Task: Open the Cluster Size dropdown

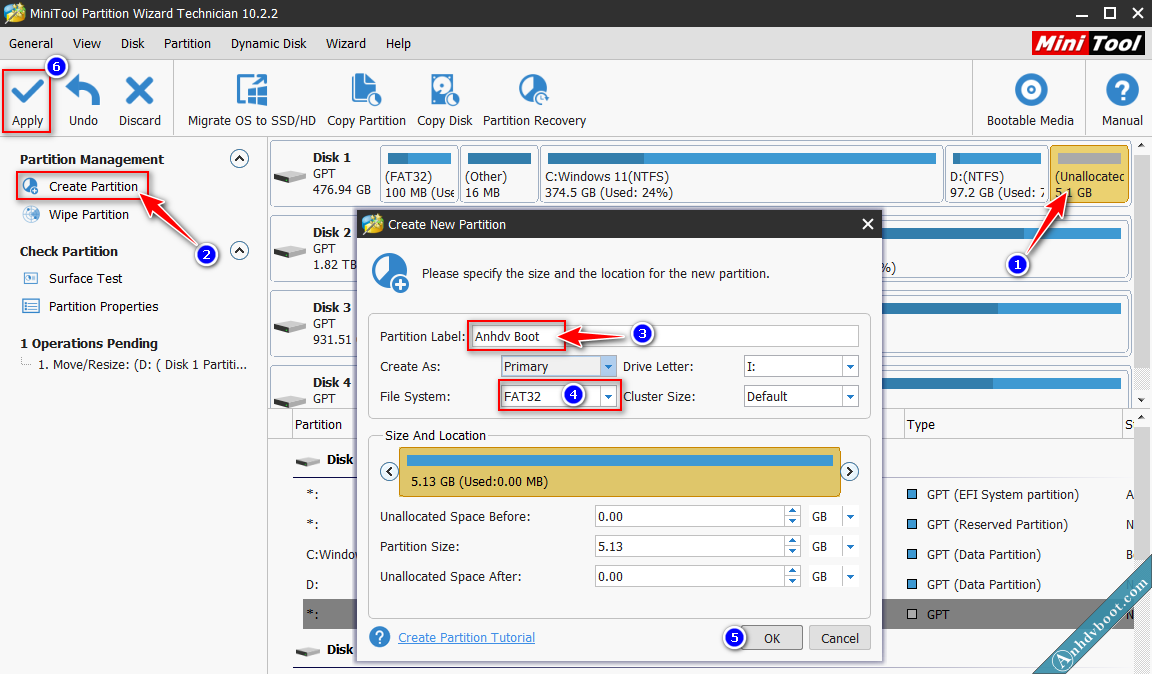Action: point(850,396)
